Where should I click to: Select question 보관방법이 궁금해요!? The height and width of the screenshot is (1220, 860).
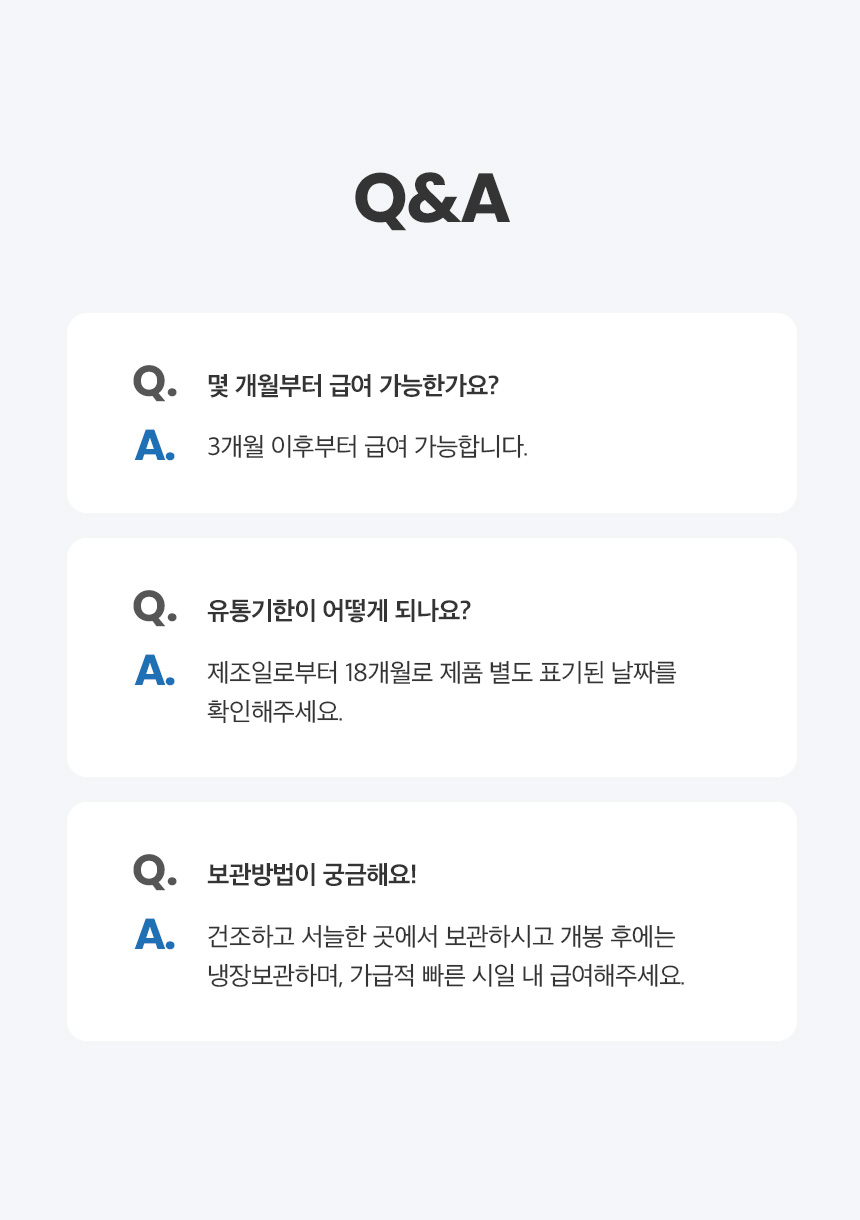pyautogui.click(x=311, y=875)
